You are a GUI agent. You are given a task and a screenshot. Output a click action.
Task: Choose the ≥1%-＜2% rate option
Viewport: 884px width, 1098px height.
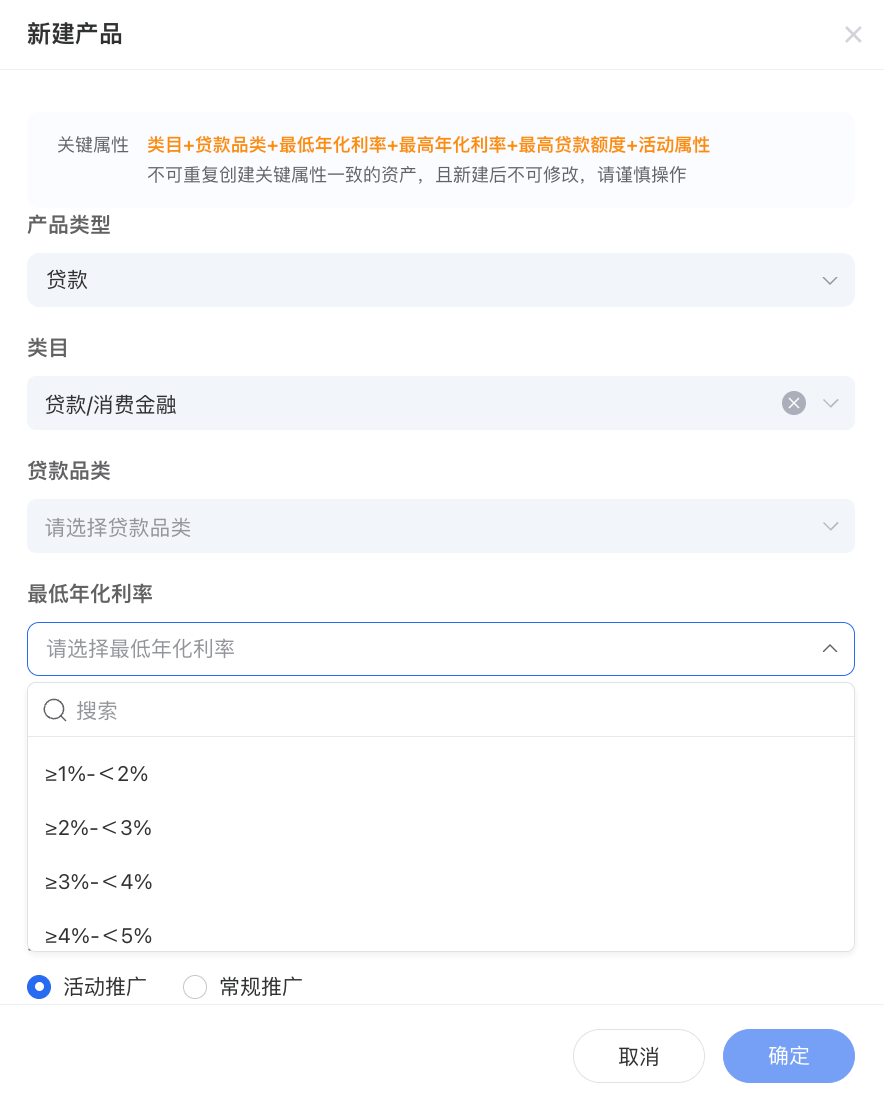pos(97,774)
